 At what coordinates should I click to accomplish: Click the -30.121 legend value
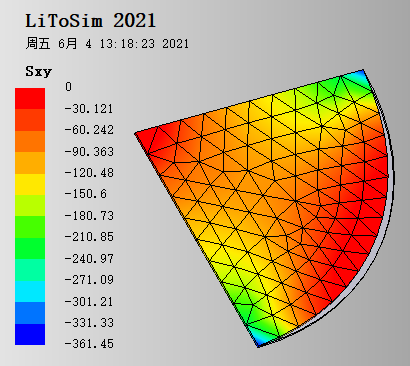[x=89, y=109]
